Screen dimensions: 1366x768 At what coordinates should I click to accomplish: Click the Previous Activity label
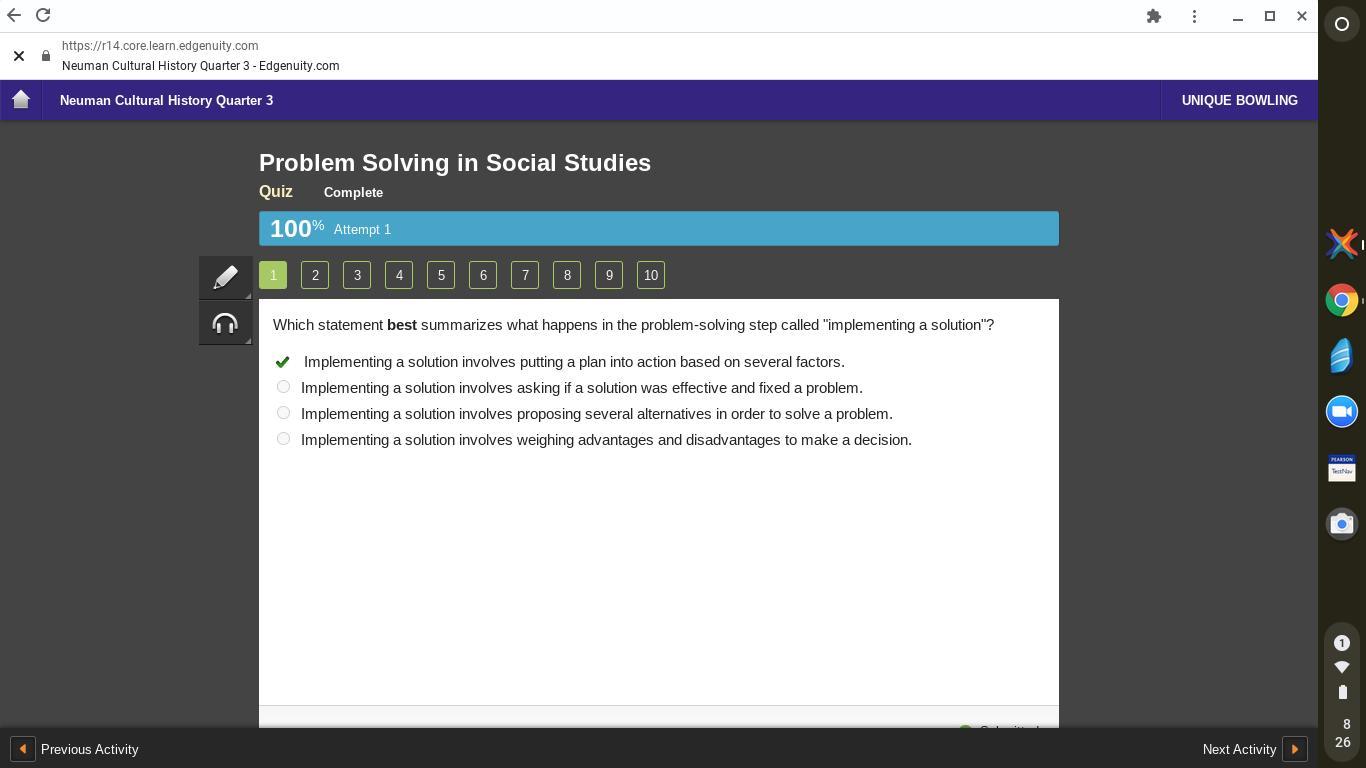tap(90, 749)
